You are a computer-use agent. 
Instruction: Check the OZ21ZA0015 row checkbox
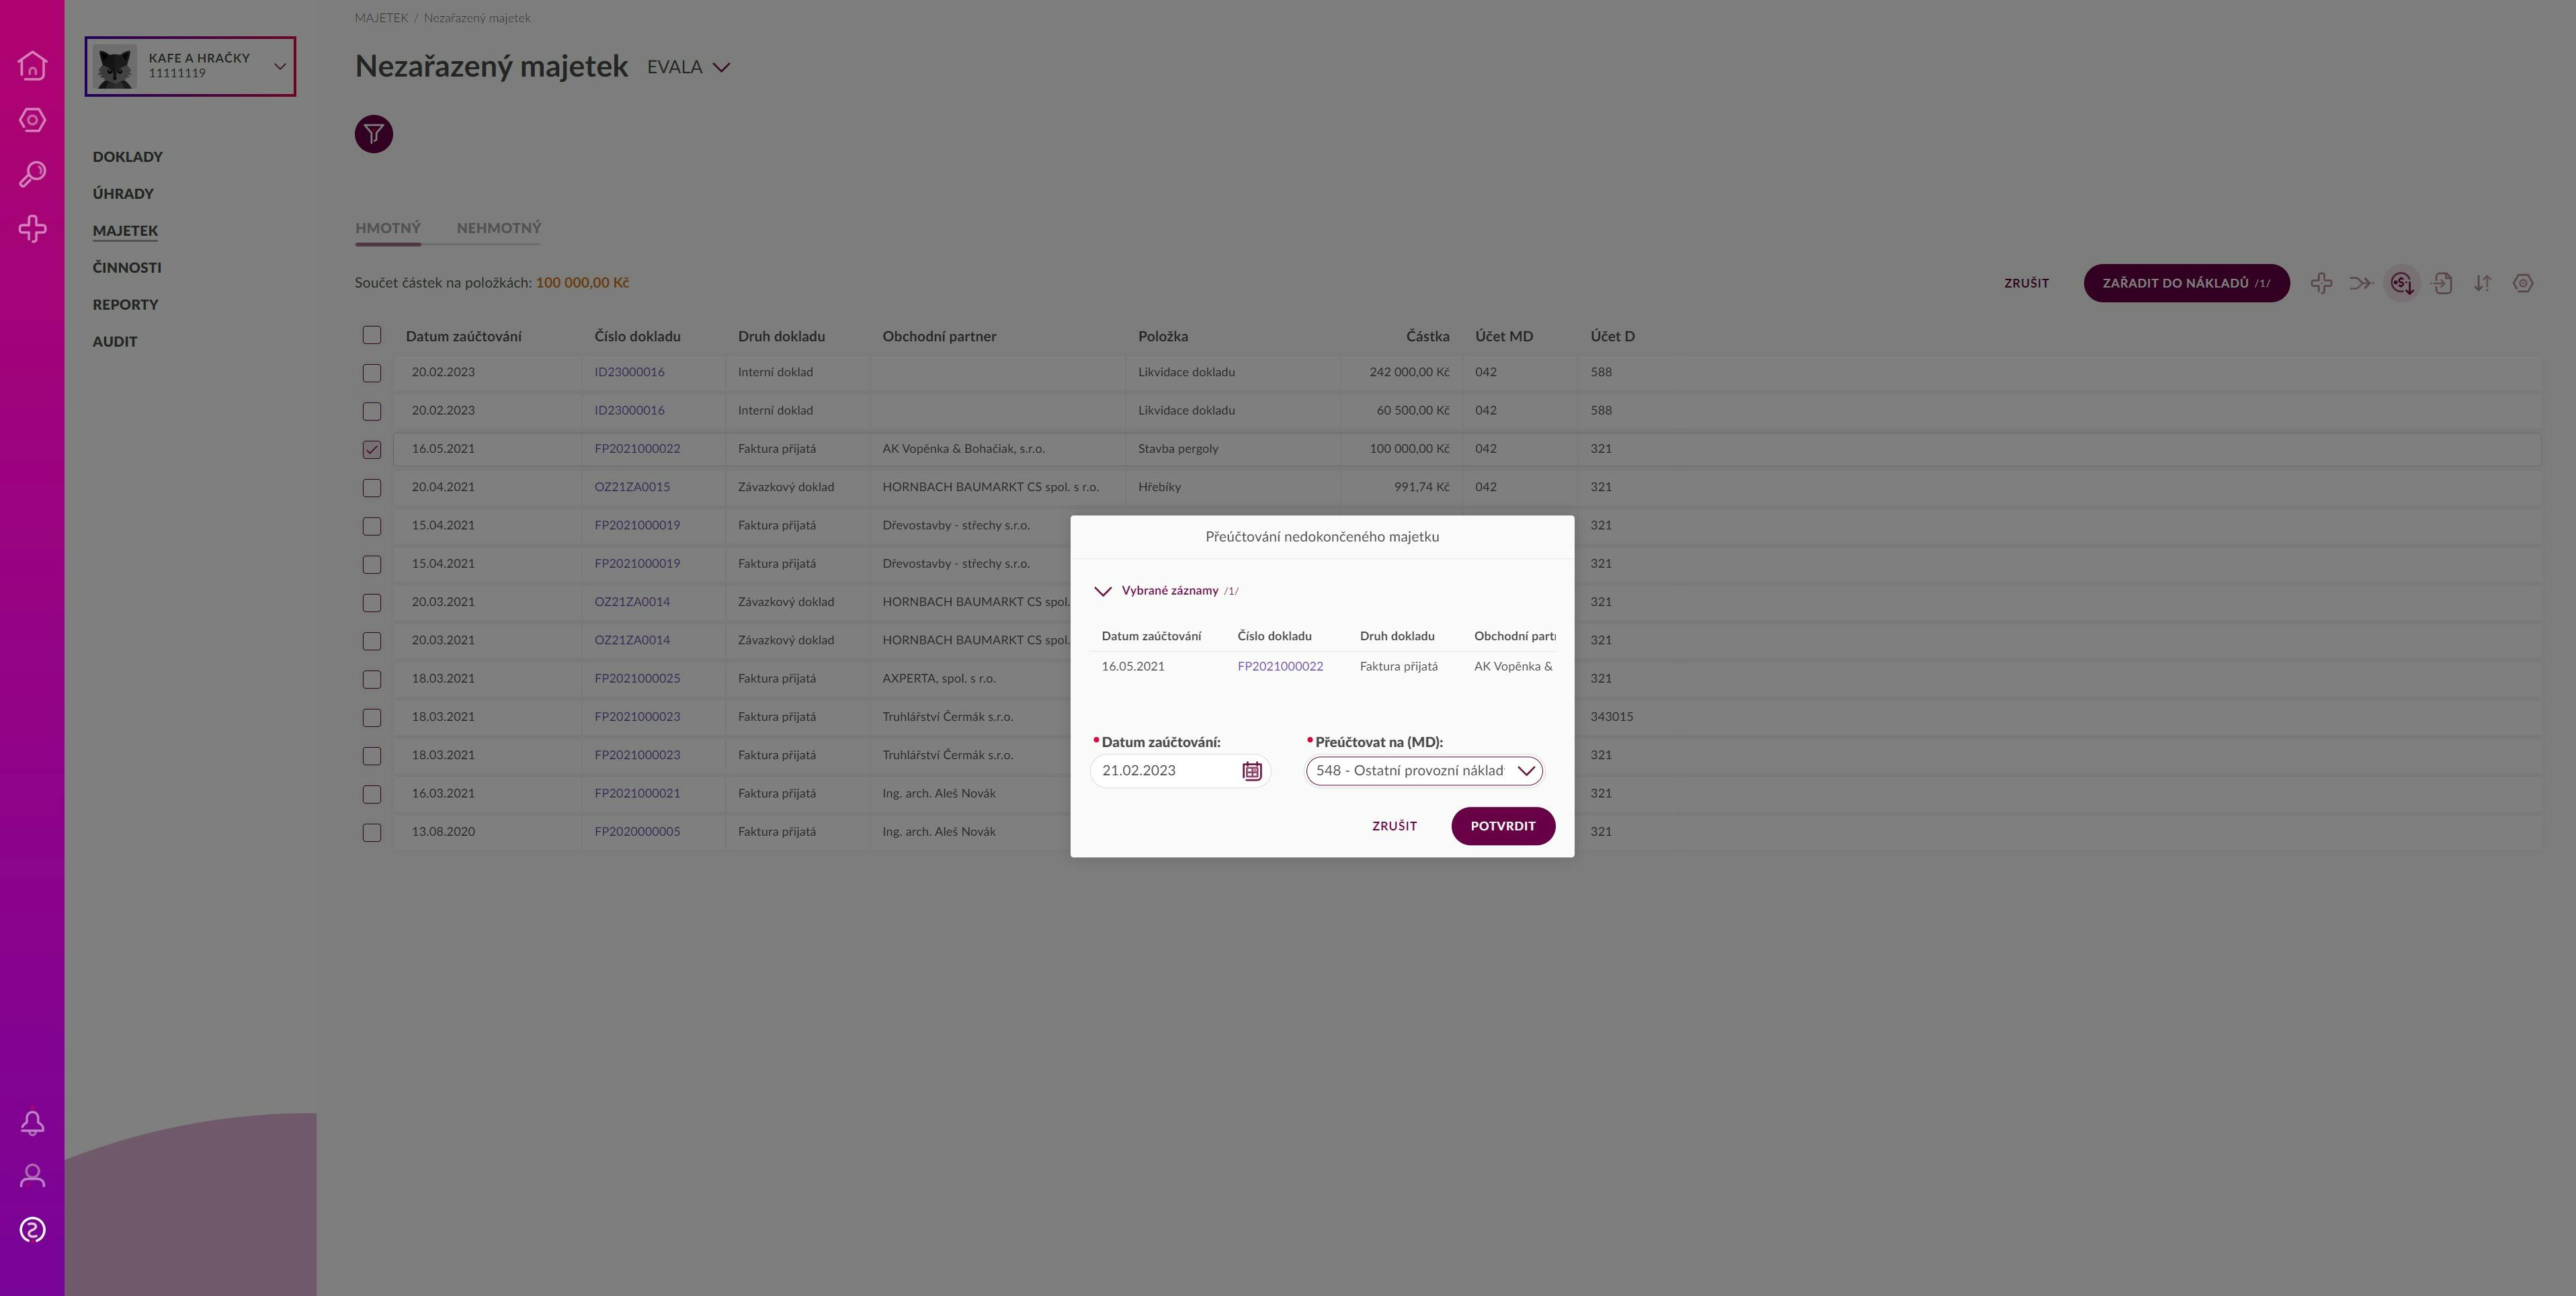point(371,488)
